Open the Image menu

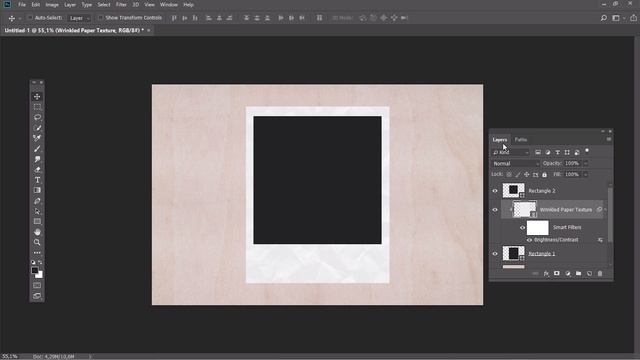(x=52, y=5)
